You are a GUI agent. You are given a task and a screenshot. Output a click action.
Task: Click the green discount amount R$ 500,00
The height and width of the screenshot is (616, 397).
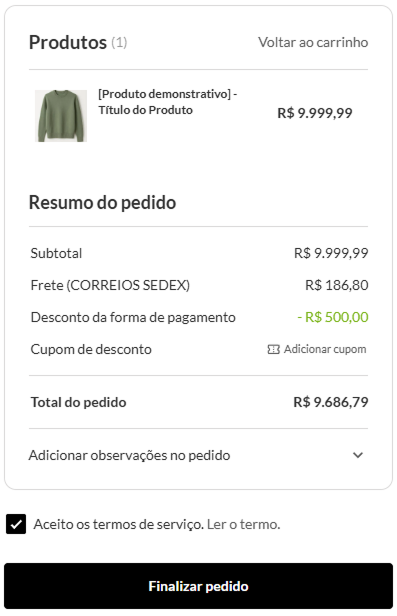click(333, 317)
